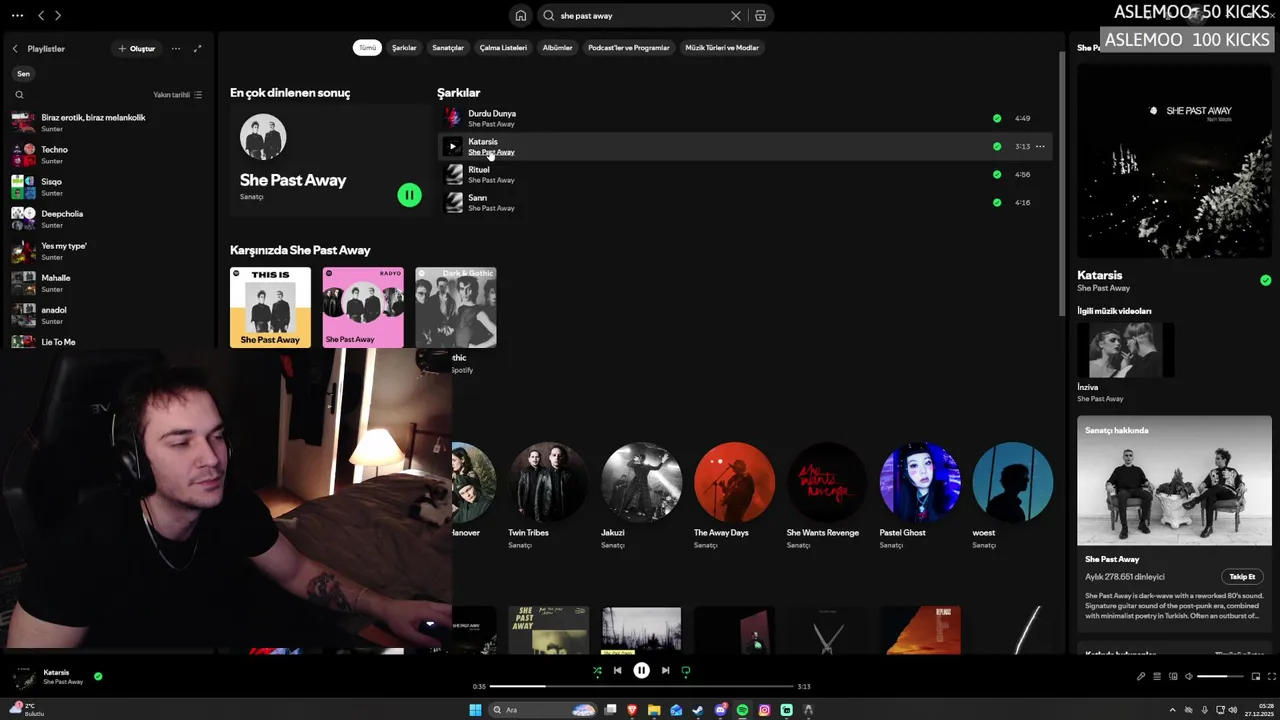
Task: Go back using the top navigation arrow
Action: tap(41, 16)
